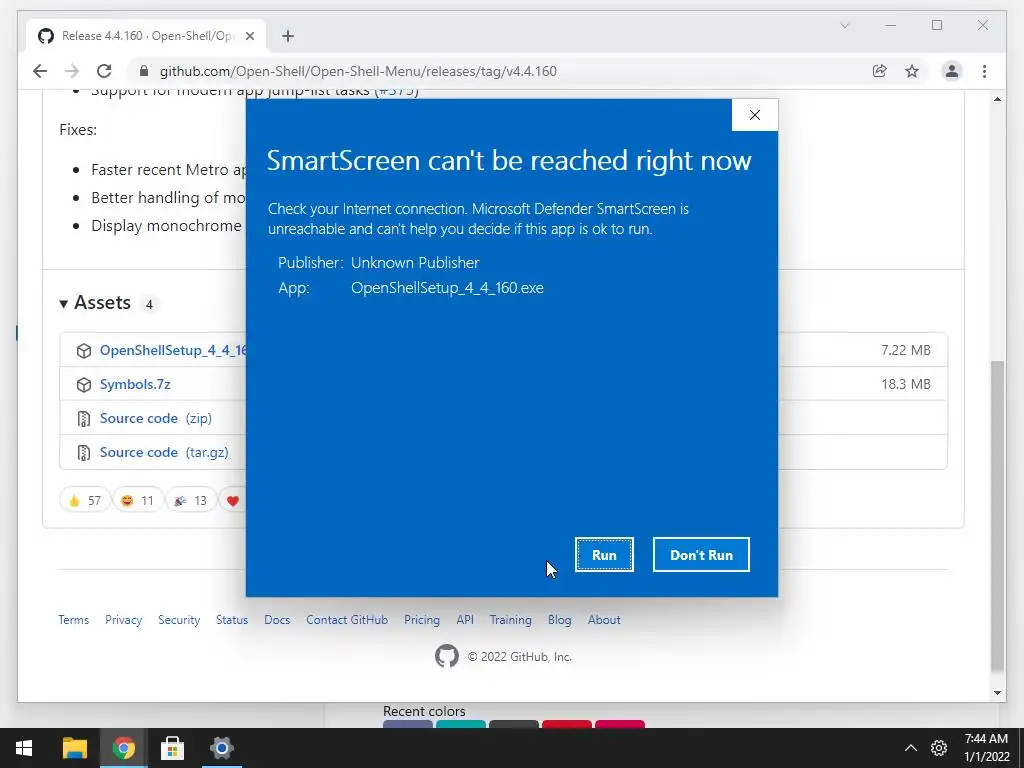Select the address bar URL
The width and height of the screenshot is (1024, 768).
tap(358, 71)
